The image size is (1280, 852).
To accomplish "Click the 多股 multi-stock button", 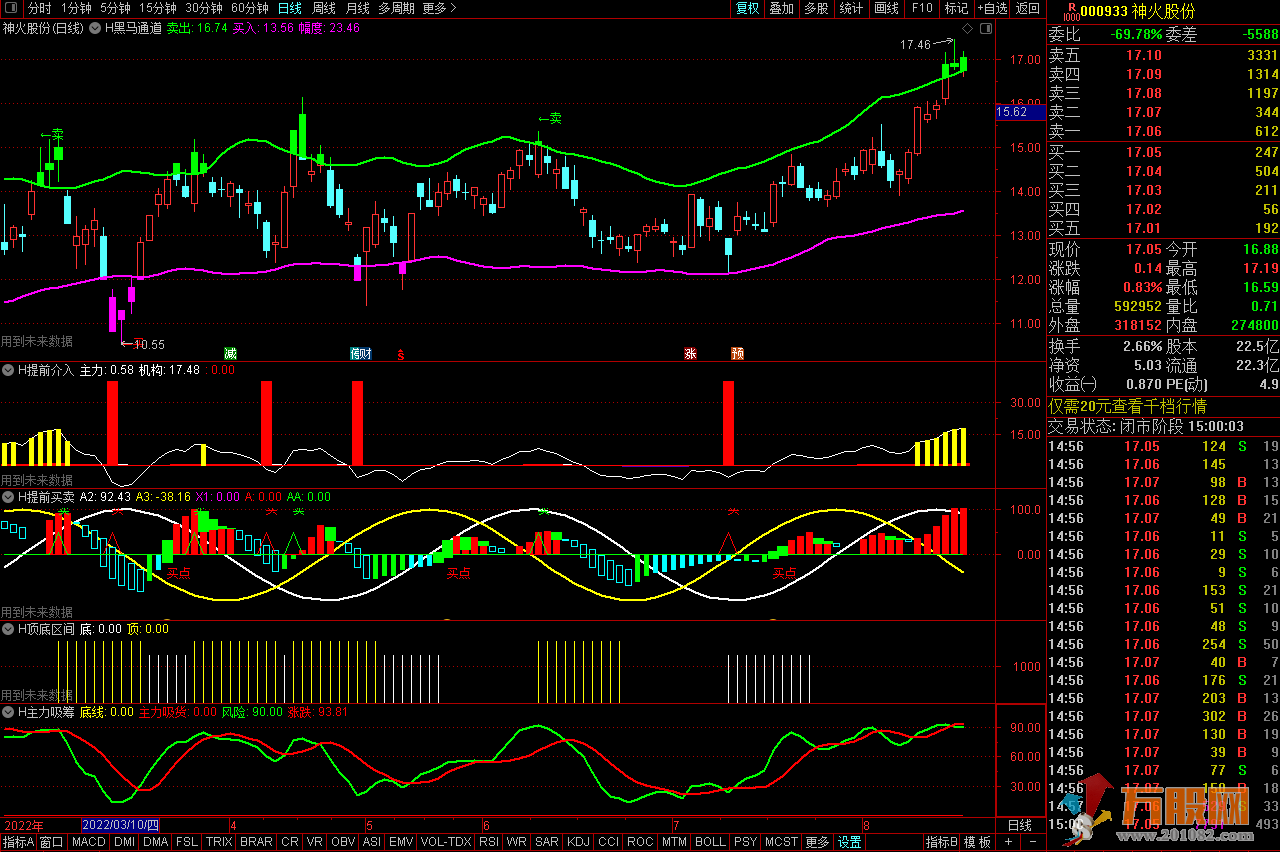I will (816, 8).
